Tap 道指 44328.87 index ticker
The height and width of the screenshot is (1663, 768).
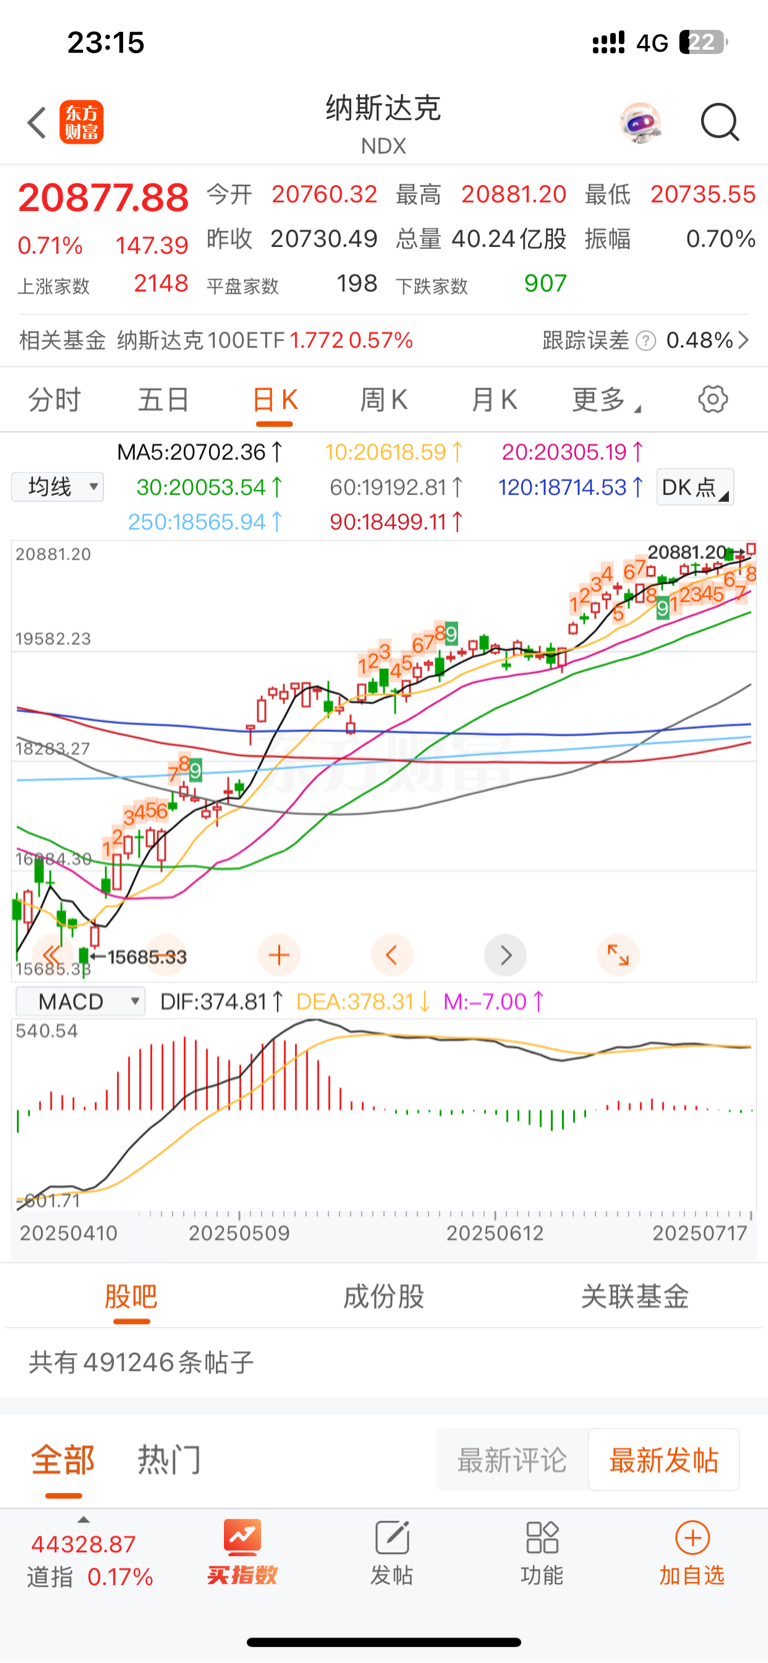[x=88, y=1560]
